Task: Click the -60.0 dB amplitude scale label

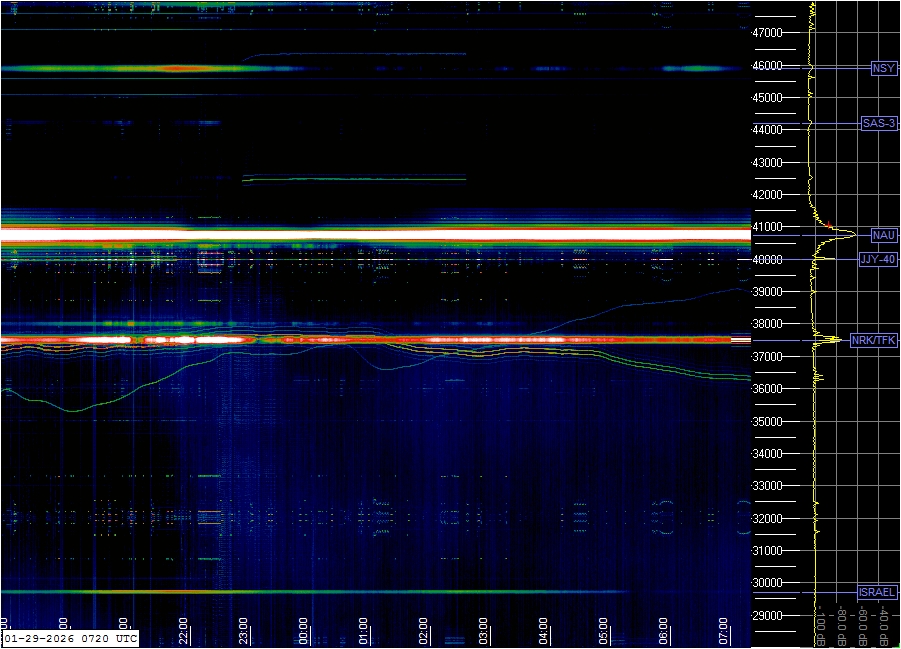Action: click(x=864, y=624)
